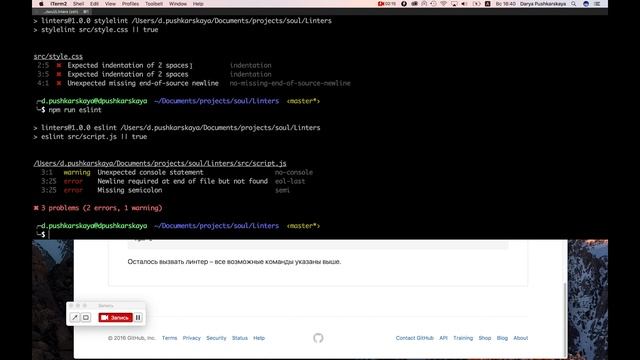The image size is (640, 360).
Task: Open the Status link in GitHub footer
Action: pos(240,338)
